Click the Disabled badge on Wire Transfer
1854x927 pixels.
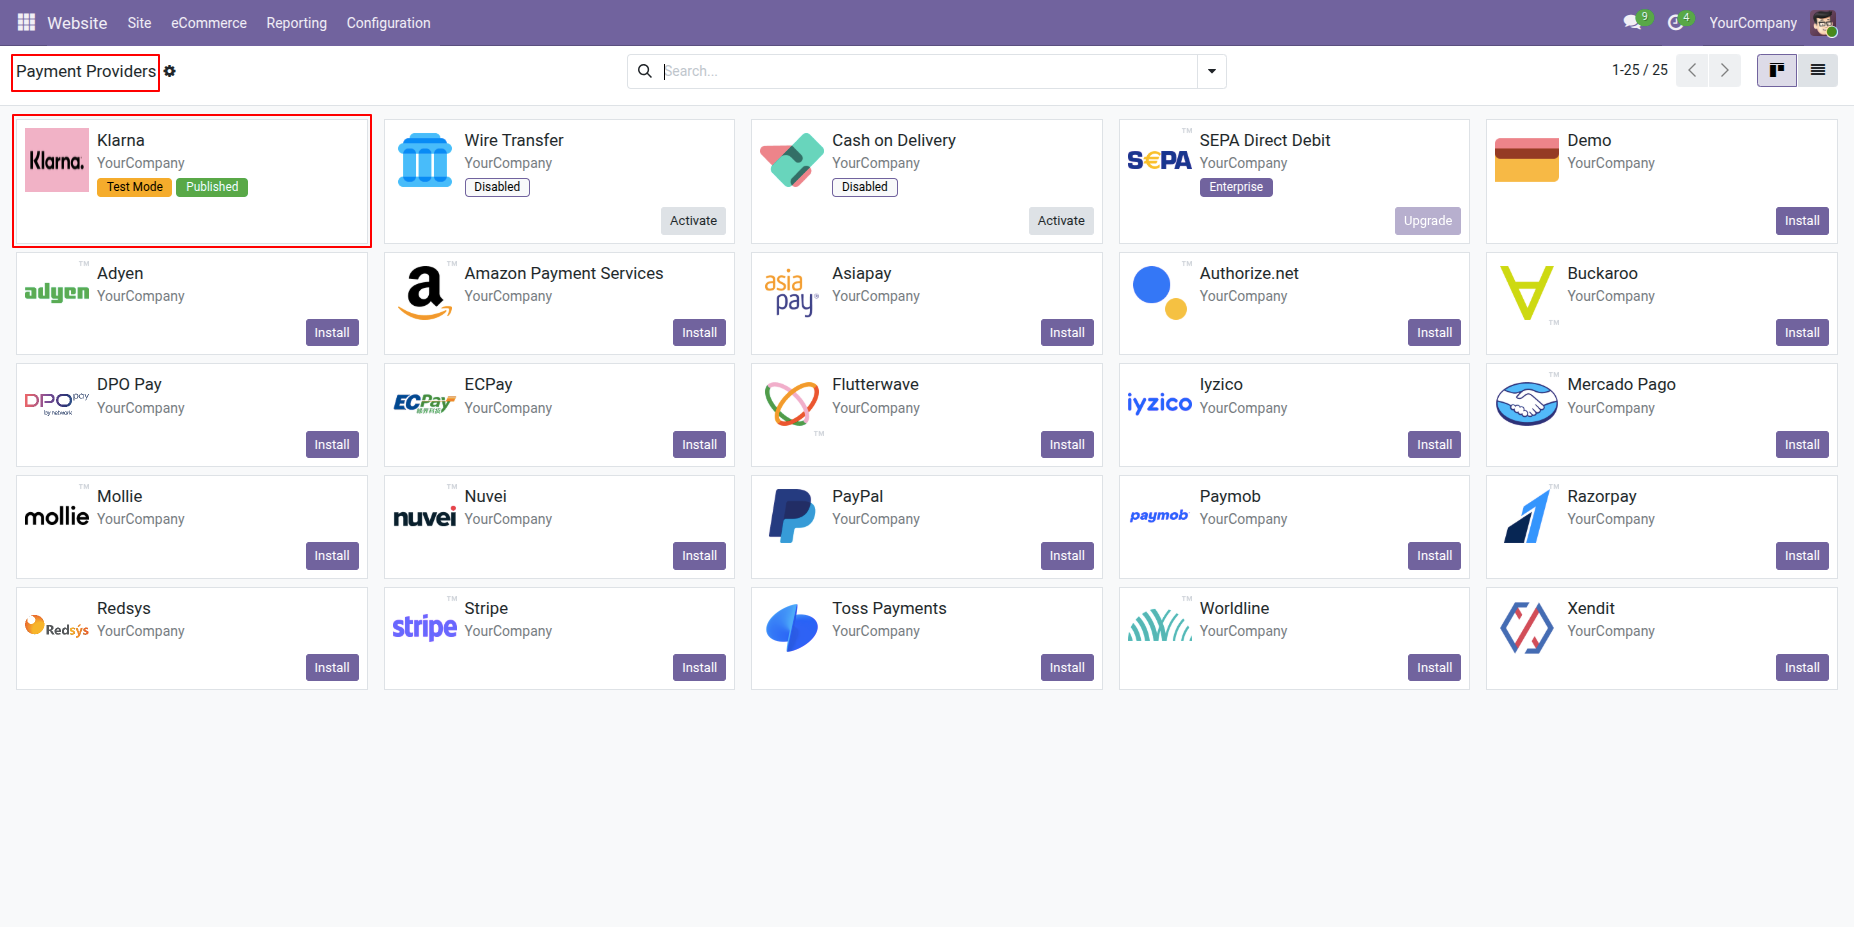[497, 187]
